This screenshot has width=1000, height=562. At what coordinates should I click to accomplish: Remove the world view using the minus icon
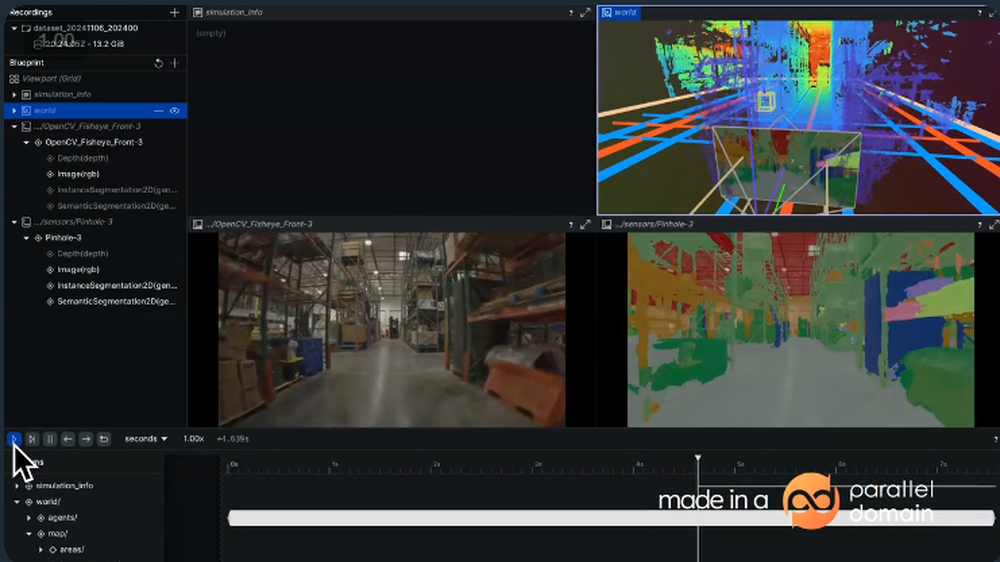158,111
